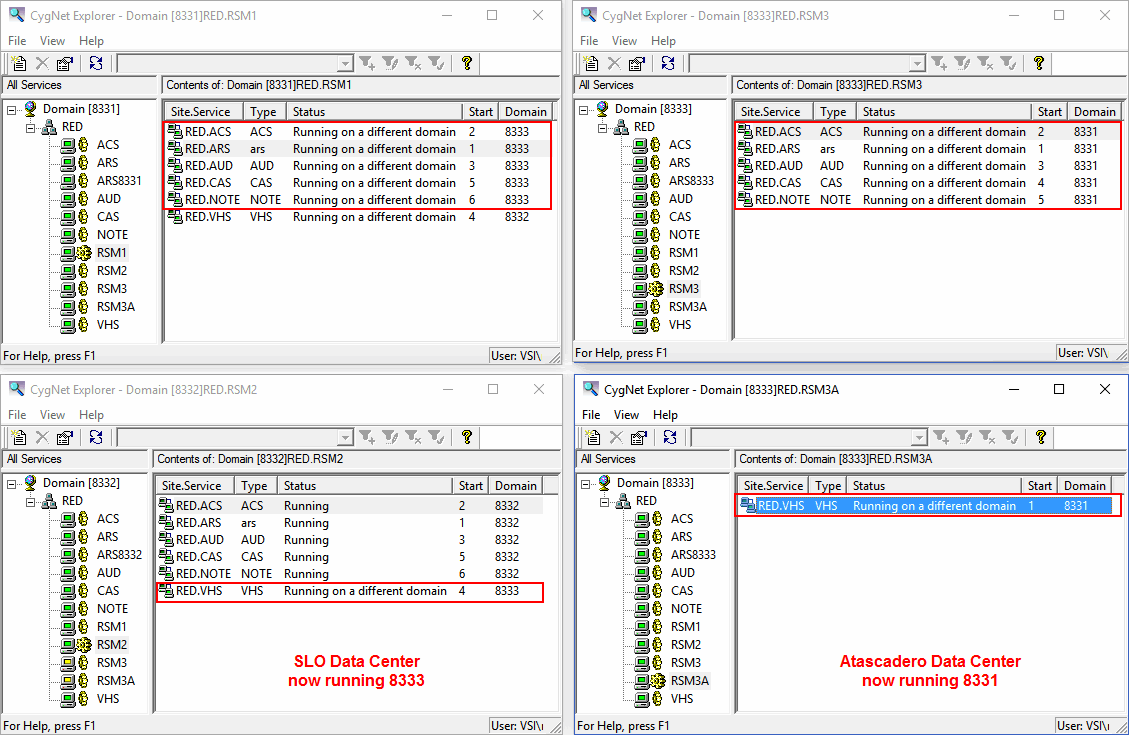Click the Help question mark in RSM3A window toolbar
Image resolution: width=1129 pixels, height=735 pixels.
tap(1040, 437)
